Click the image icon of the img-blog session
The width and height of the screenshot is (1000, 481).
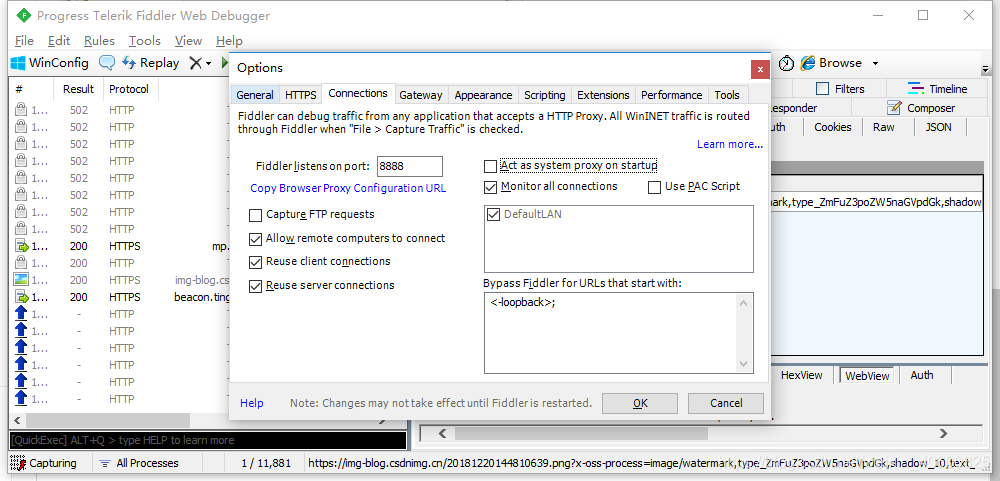click(21, 279)
